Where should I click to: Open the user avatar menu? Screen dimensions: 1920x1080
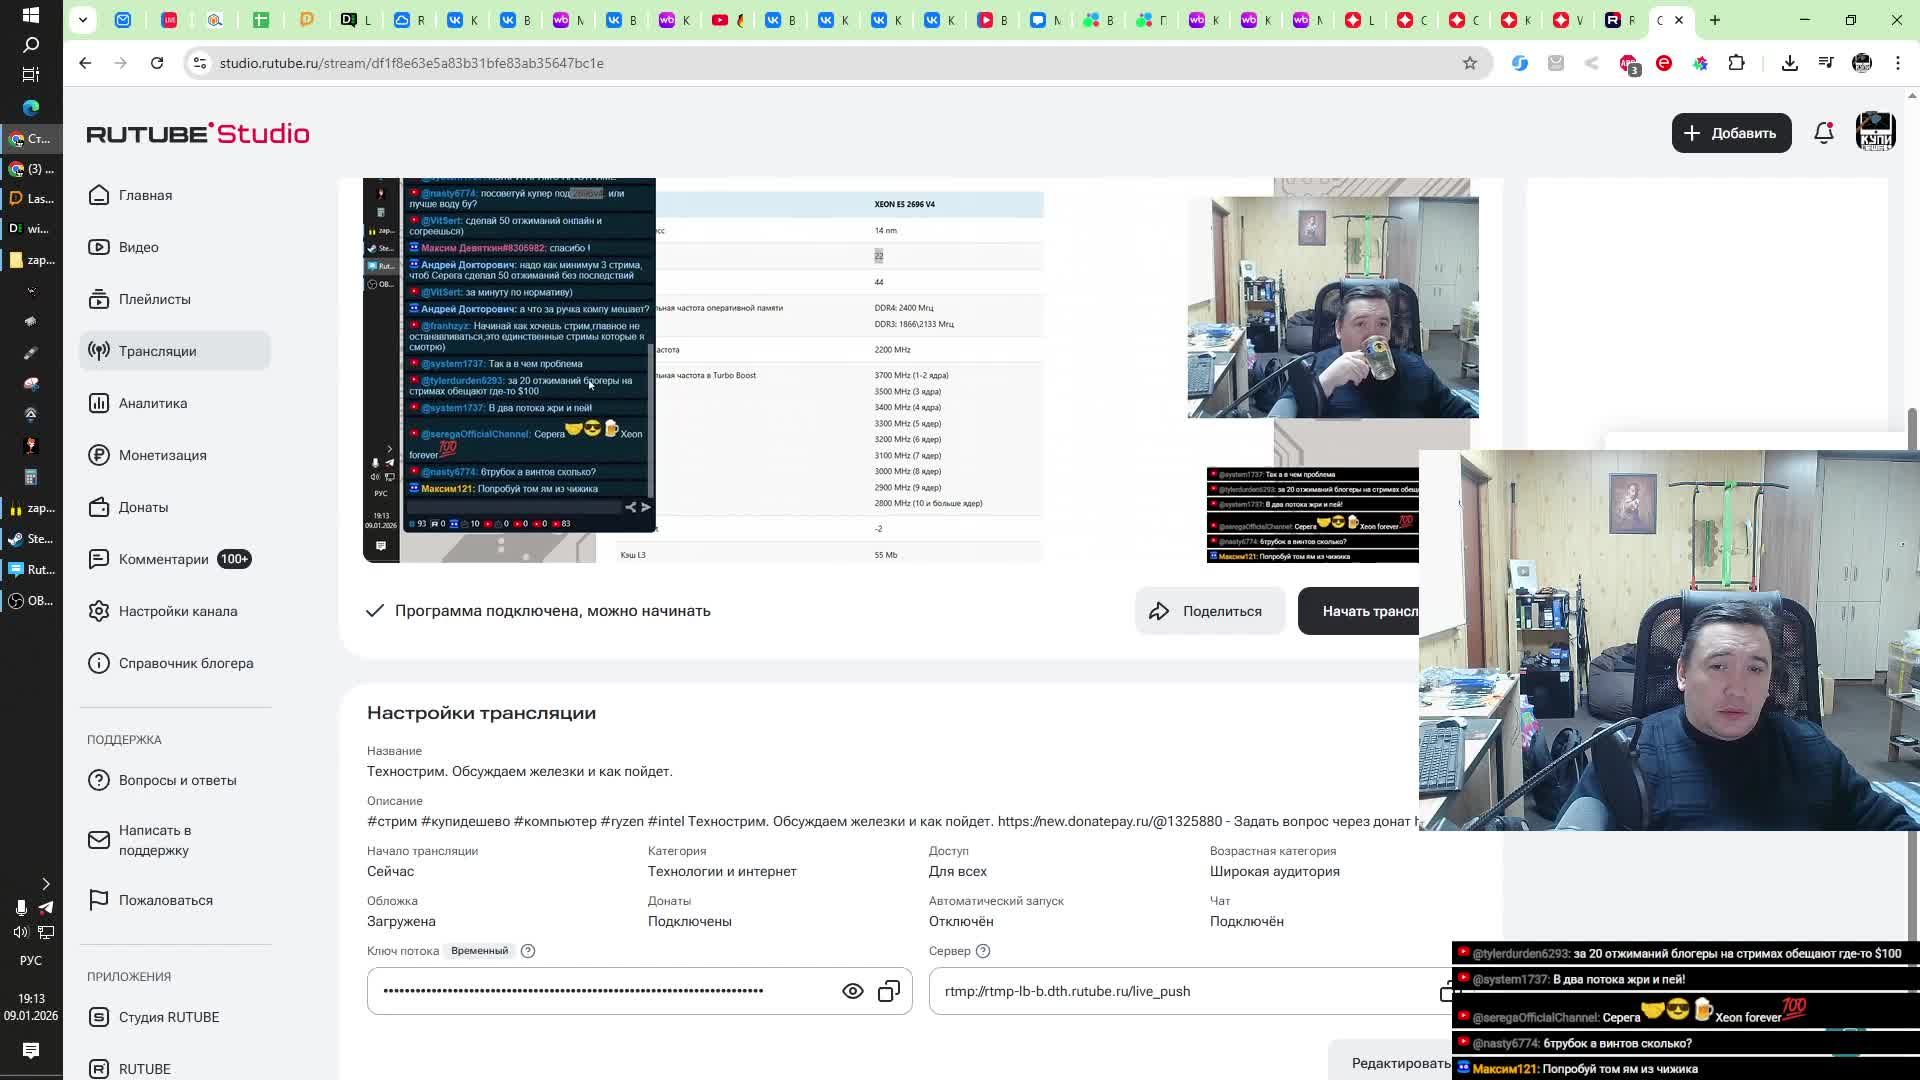1875,133
